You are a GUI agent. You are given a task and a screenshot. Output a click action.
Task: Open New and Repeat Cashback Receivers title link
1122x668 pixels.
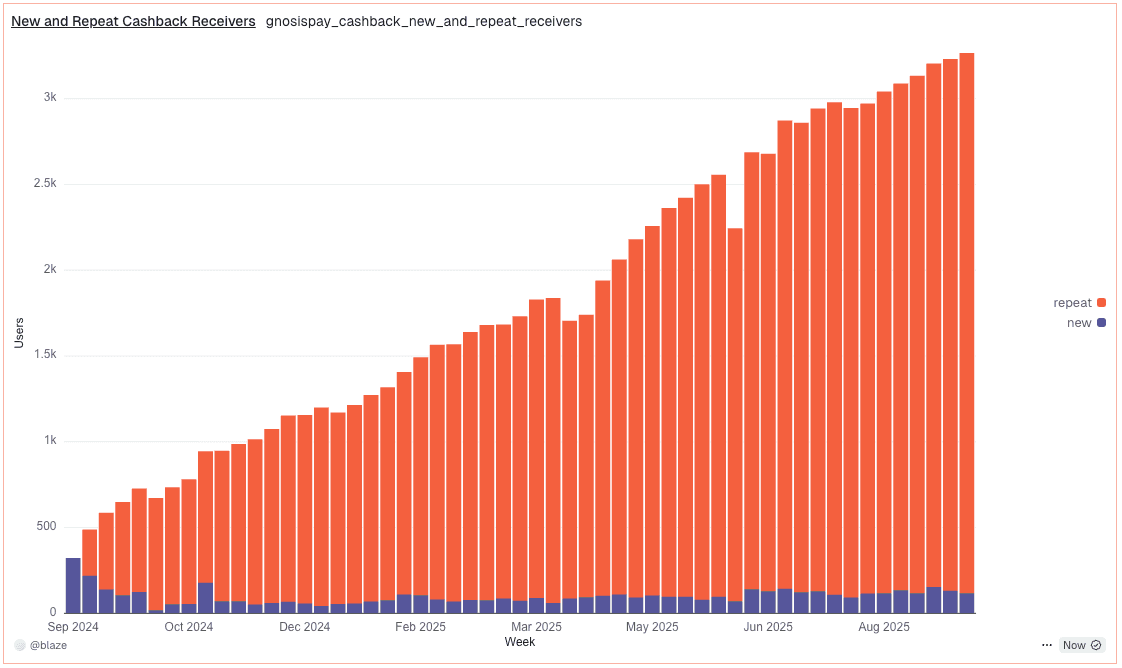click(133, 21)
